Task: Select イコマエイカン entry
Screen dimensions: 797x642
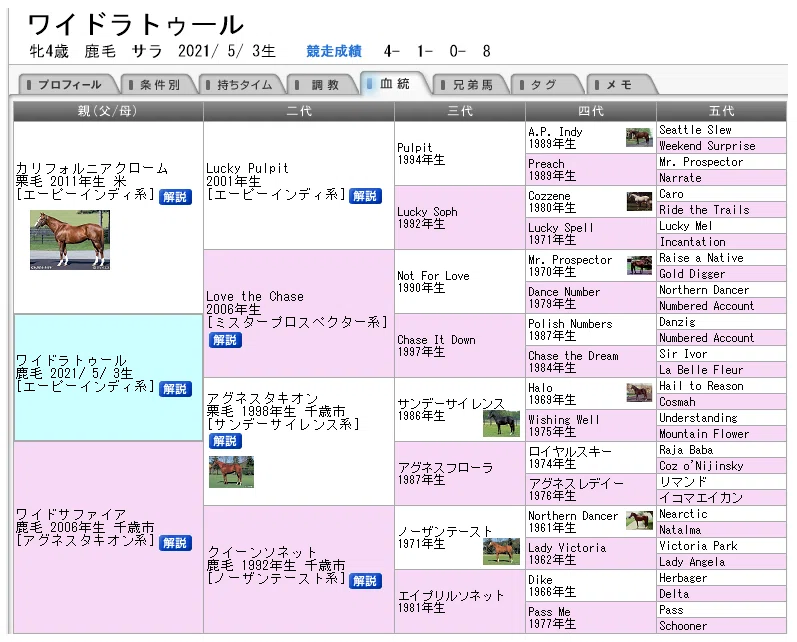Action: [721, 498]
